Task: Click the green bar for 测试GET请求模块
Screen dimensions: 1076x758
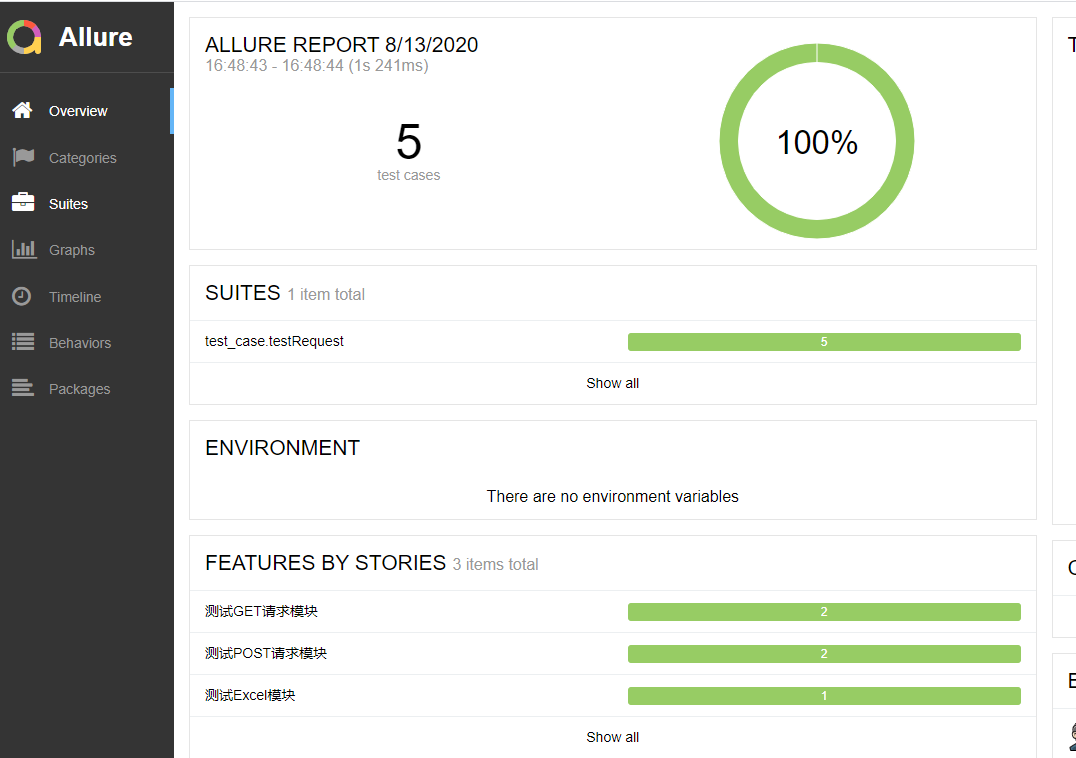Action: [823, 612]
